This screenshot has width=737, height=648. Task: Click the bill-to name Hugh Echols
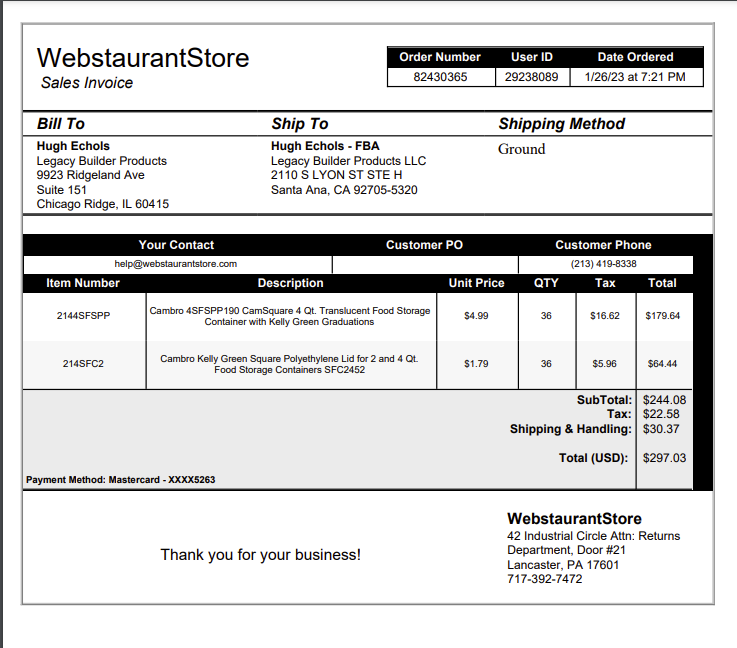click(73, 146)
